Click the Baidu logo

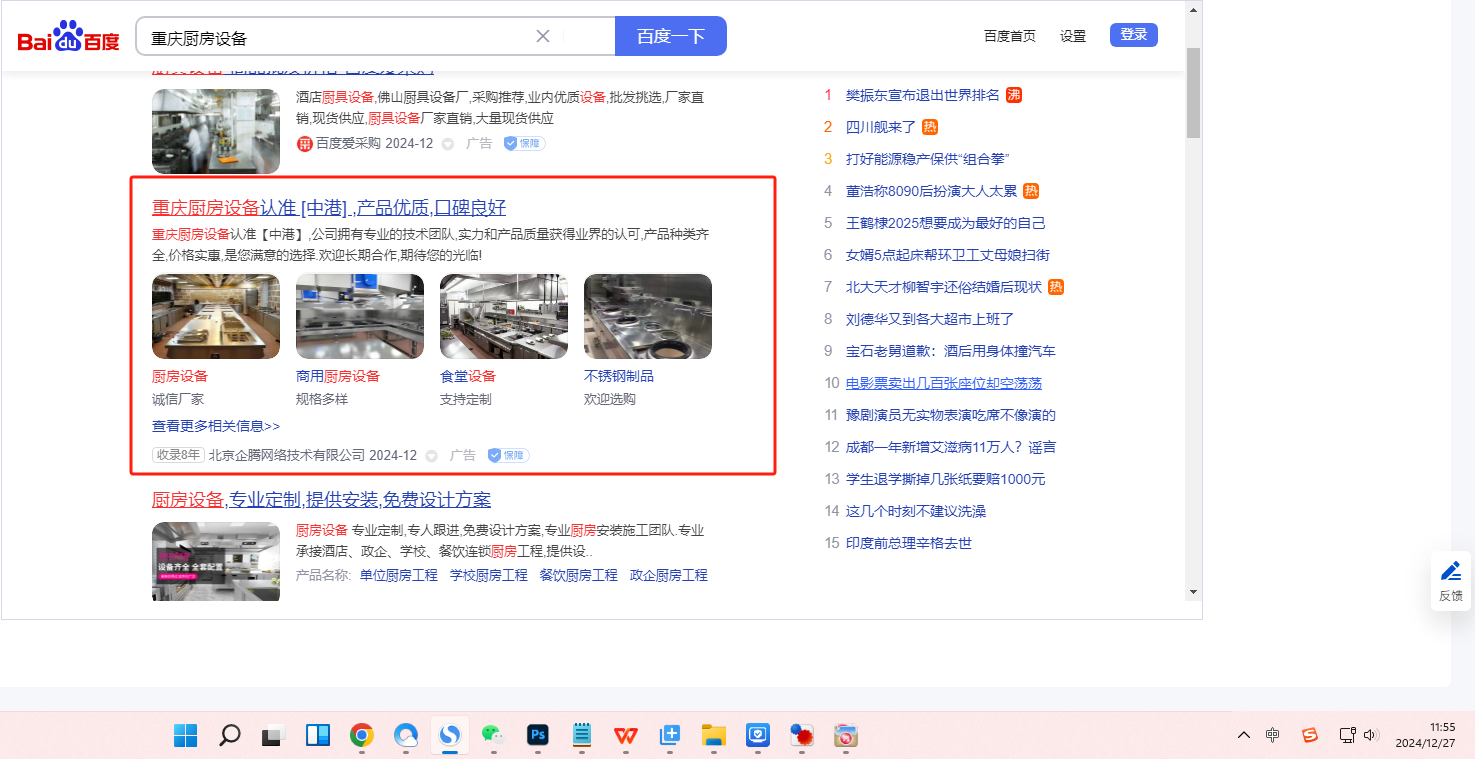tap(68, 37)
